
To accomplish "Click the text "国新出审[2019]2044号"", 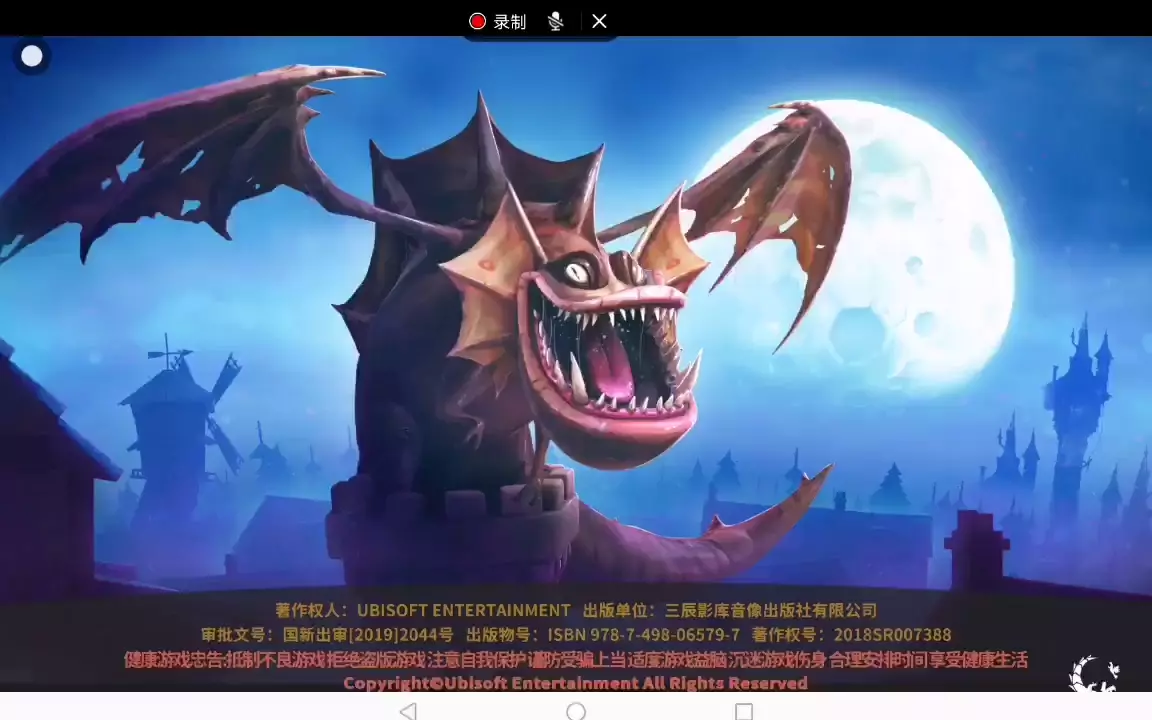I will point(368,635).
